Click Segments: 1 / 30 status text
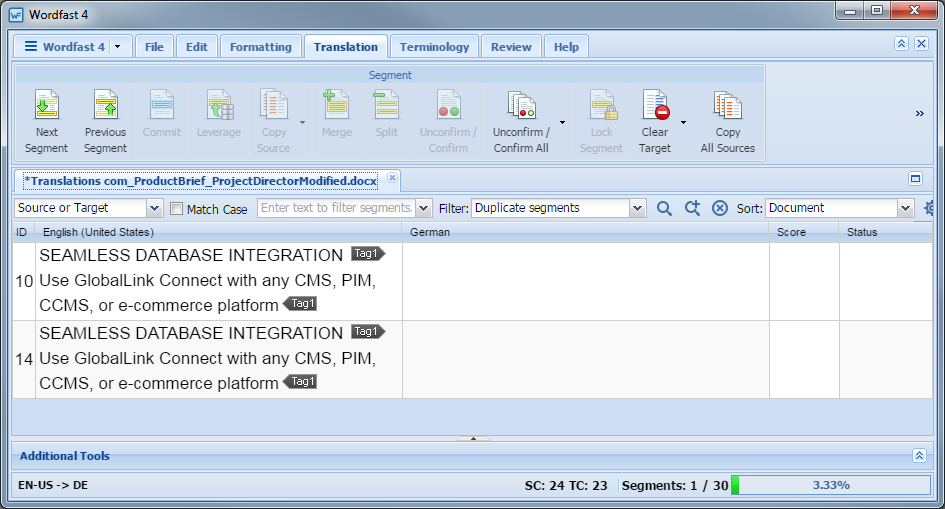The width and height of the screenshot is (945, 509). 675,486
